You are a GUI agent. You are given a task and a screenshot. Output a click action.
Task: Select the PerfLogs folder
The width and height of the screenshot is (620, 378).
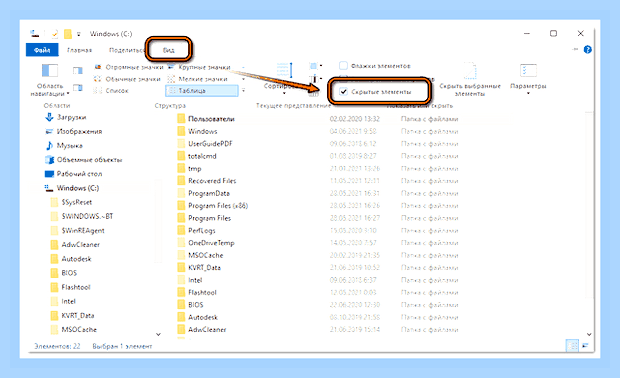[202, 231]
